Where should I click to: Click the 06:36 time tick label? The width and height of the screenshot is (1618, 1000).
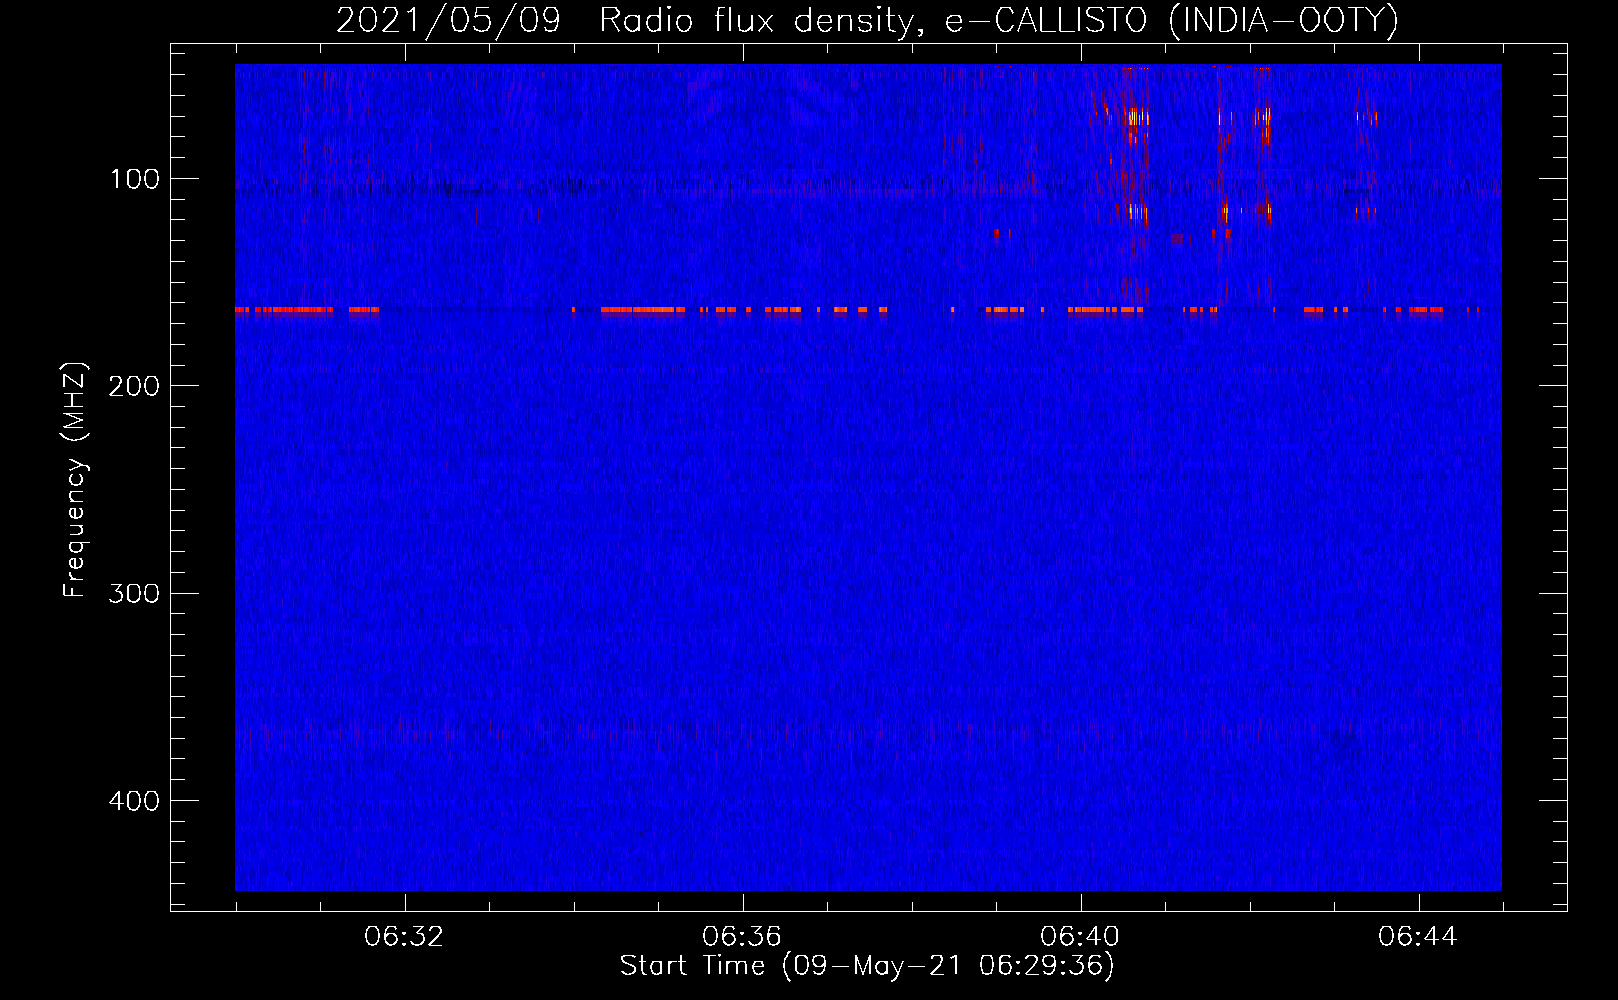click(x=742, y=936)
